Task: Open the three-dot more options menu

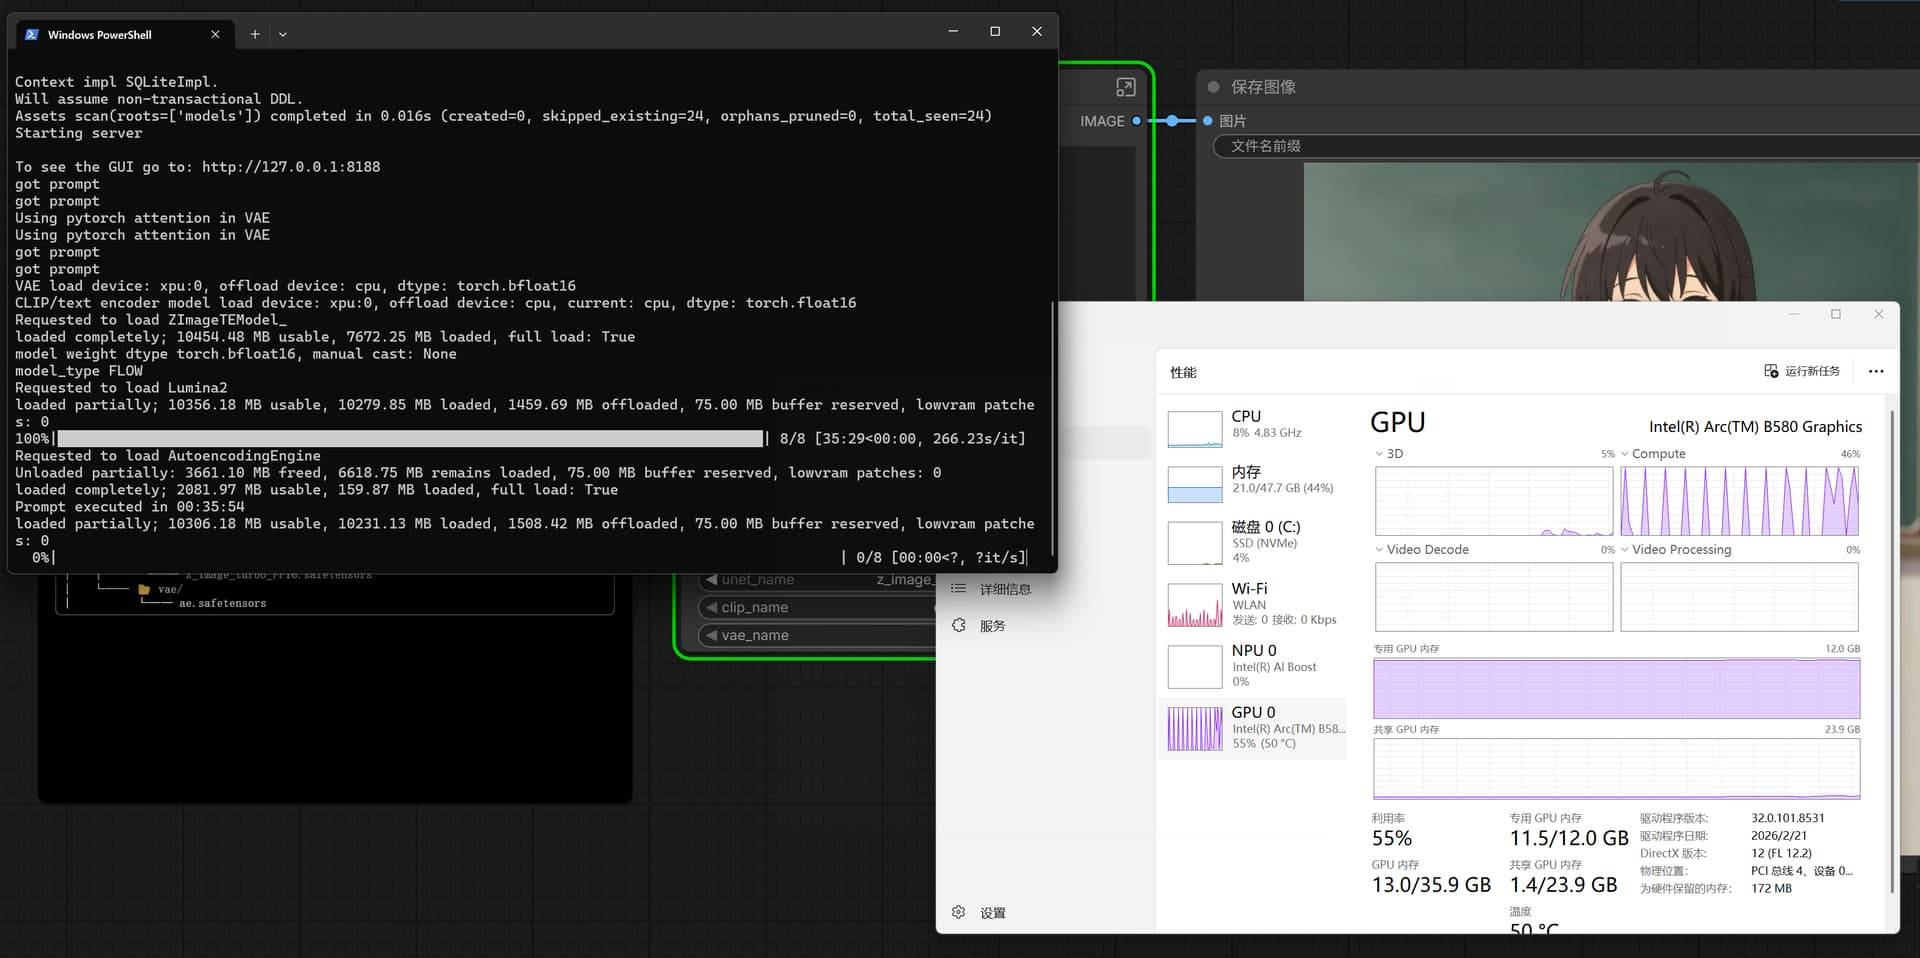Action: pyautogui.click(x=1875, y=371)
